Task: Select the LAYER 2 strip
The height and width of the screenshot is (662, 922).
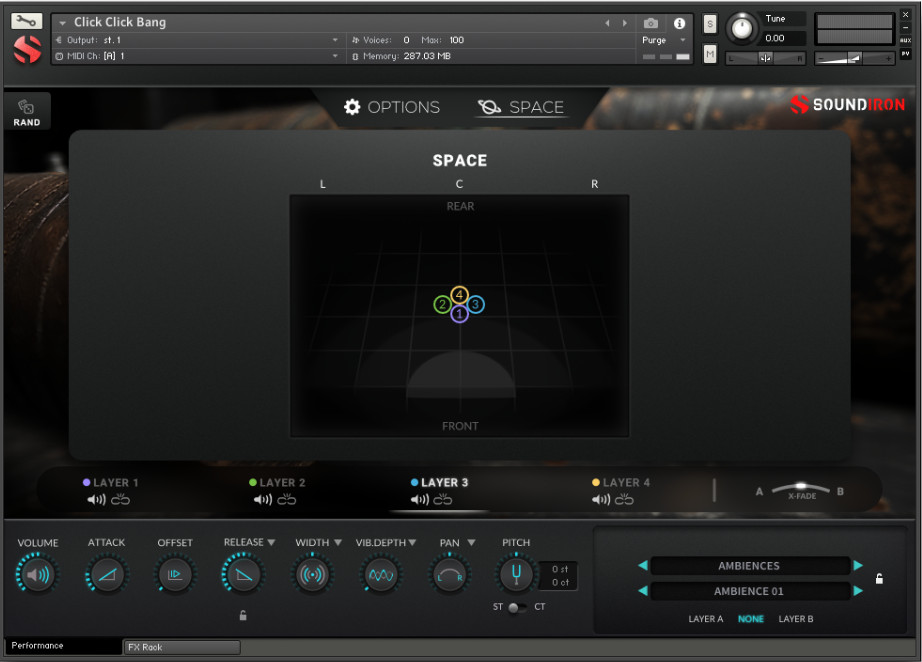Action: click(x=283, y=482)
